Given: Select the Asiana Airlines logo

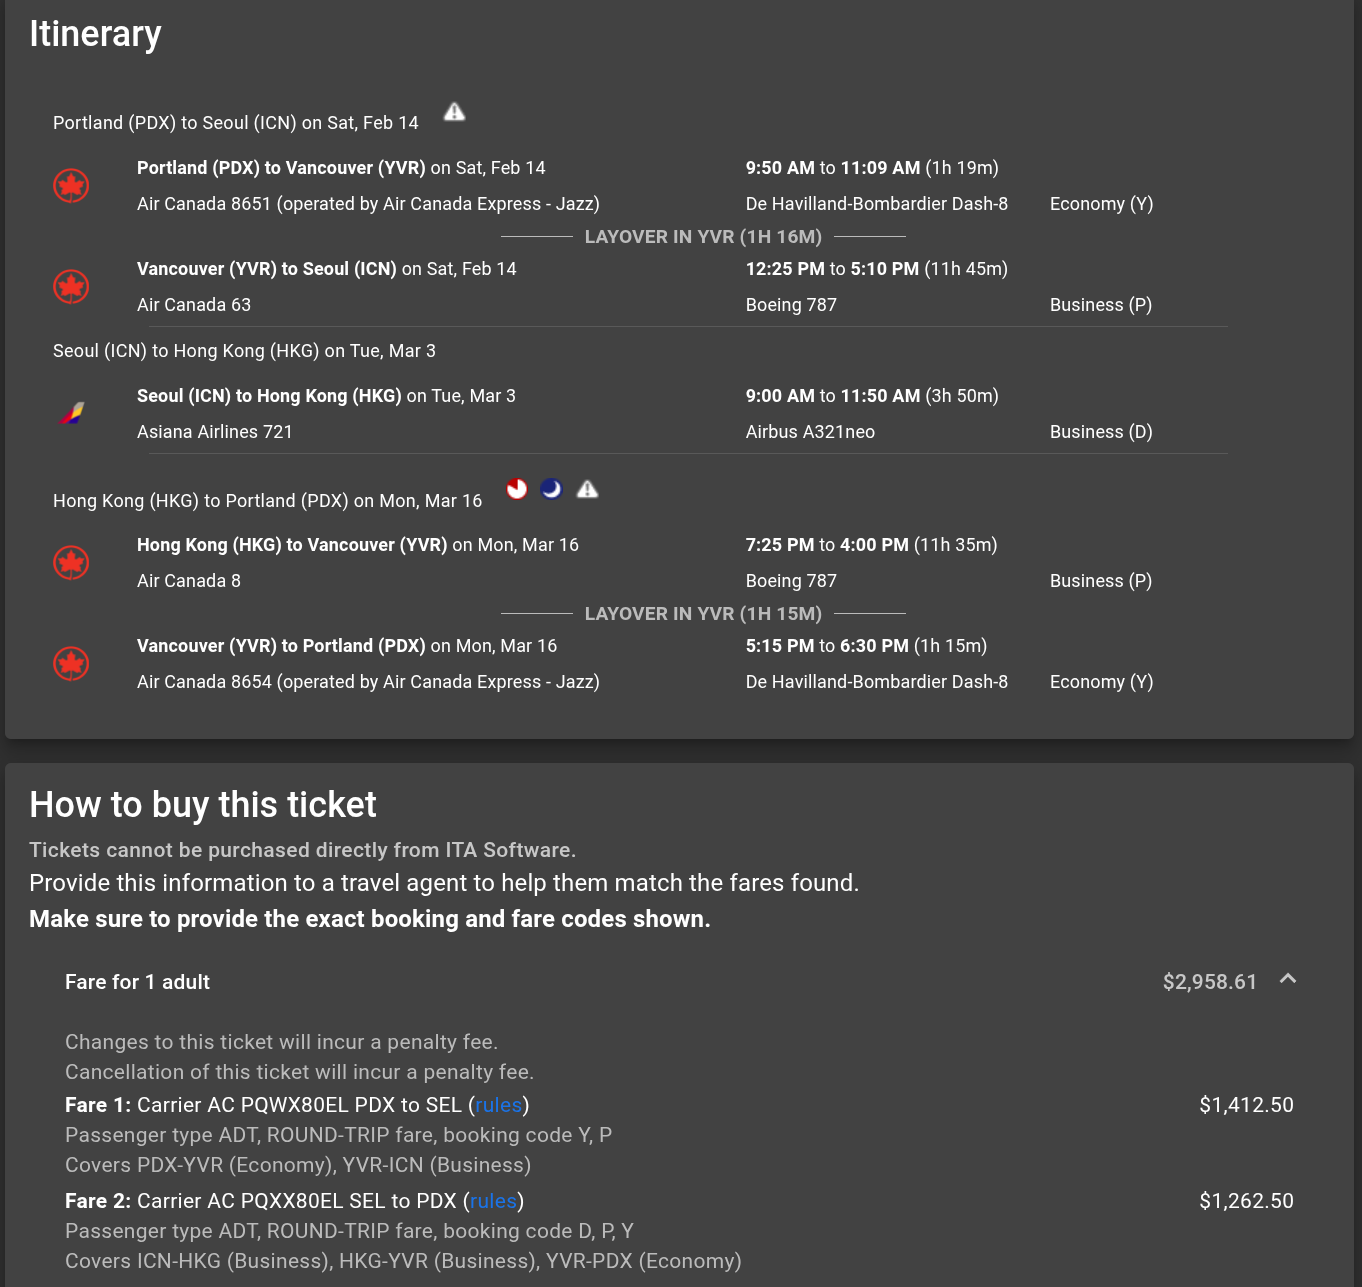Looking at the screenshot, I should (71, 412).
